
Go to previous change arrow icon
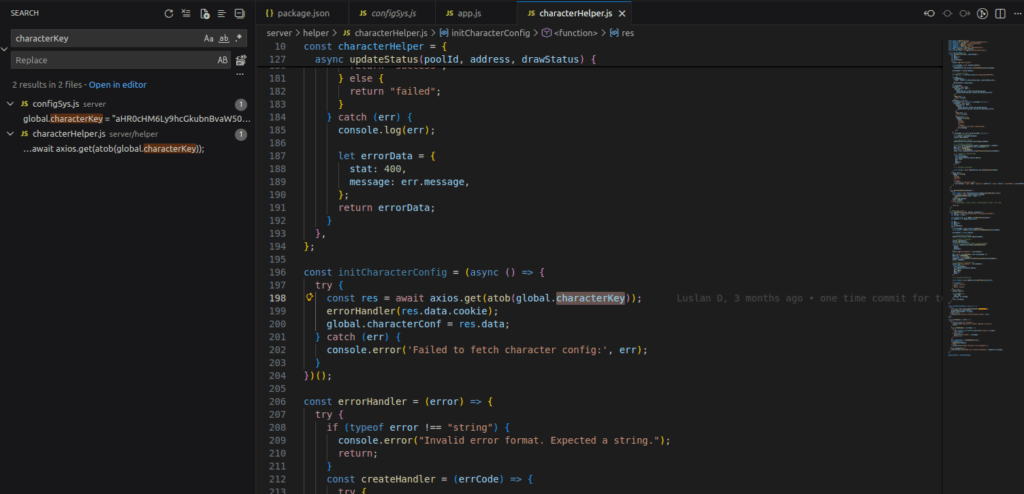click(929, 14)
